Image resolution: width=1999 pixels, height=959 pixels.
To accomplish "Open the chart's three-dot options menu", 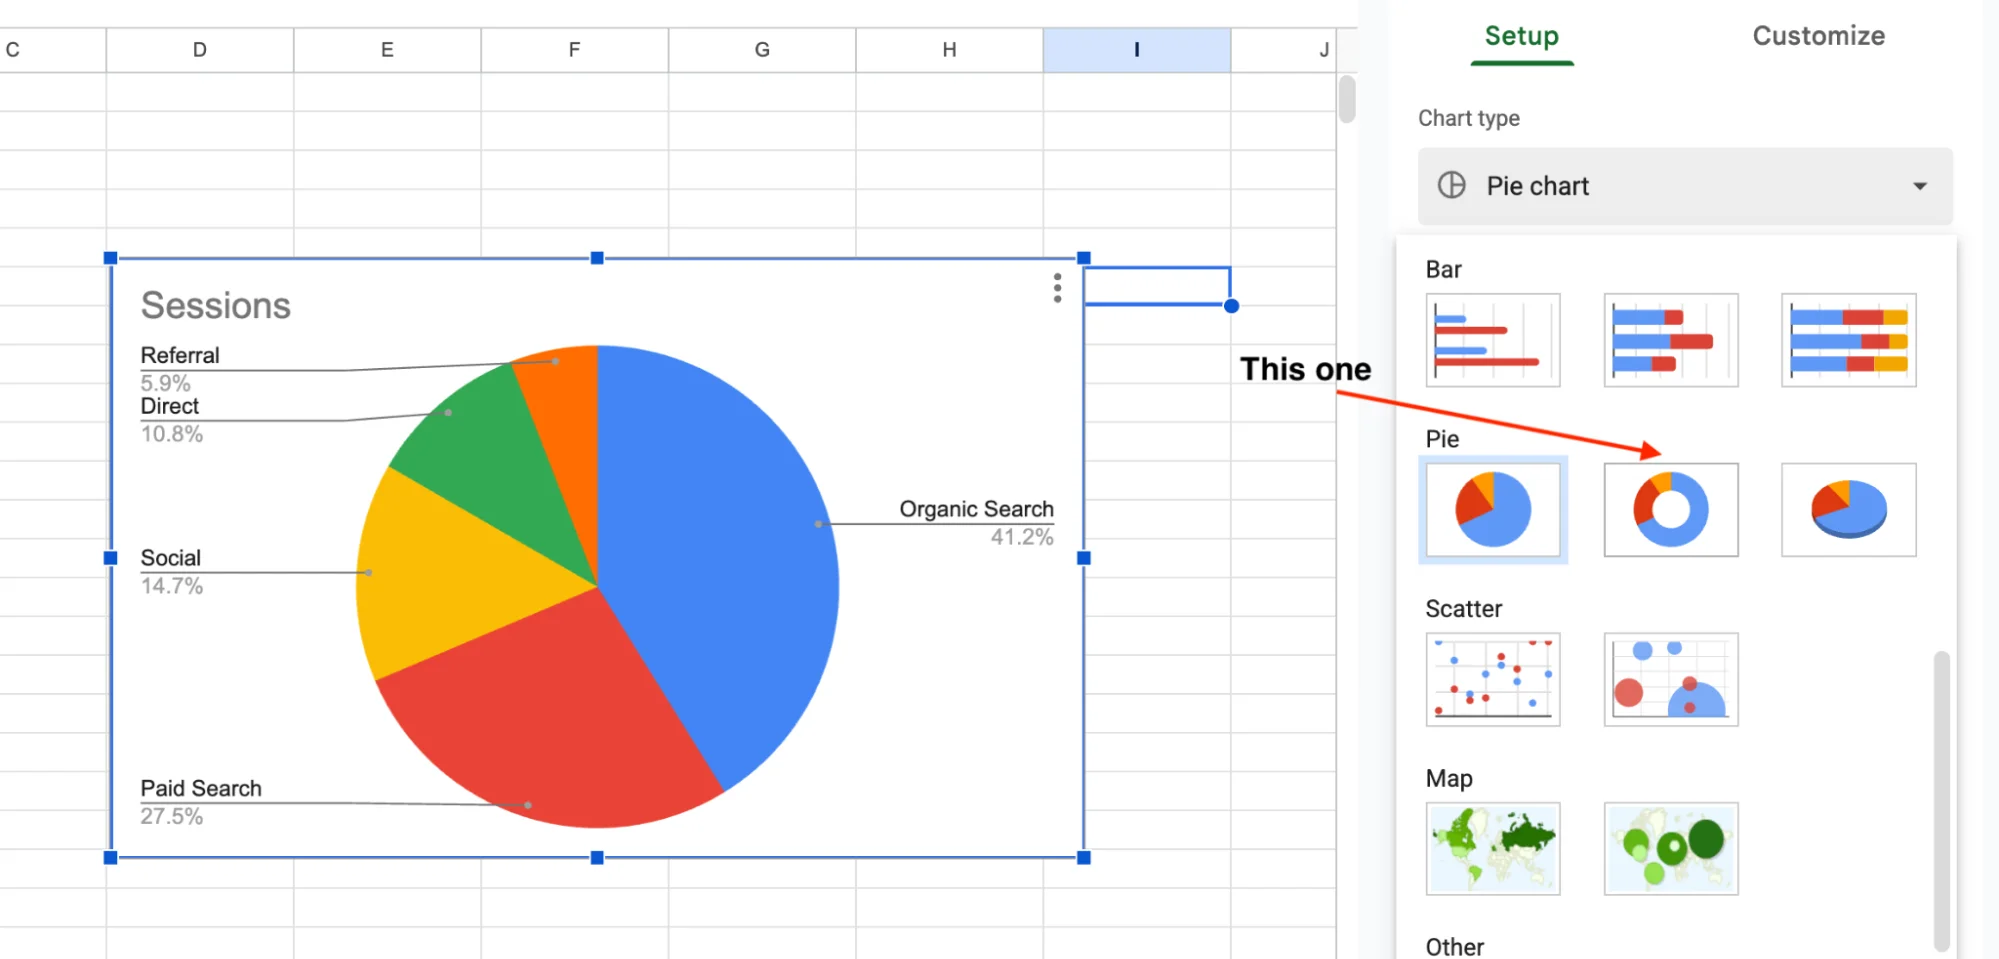I will click(1057, 288).
